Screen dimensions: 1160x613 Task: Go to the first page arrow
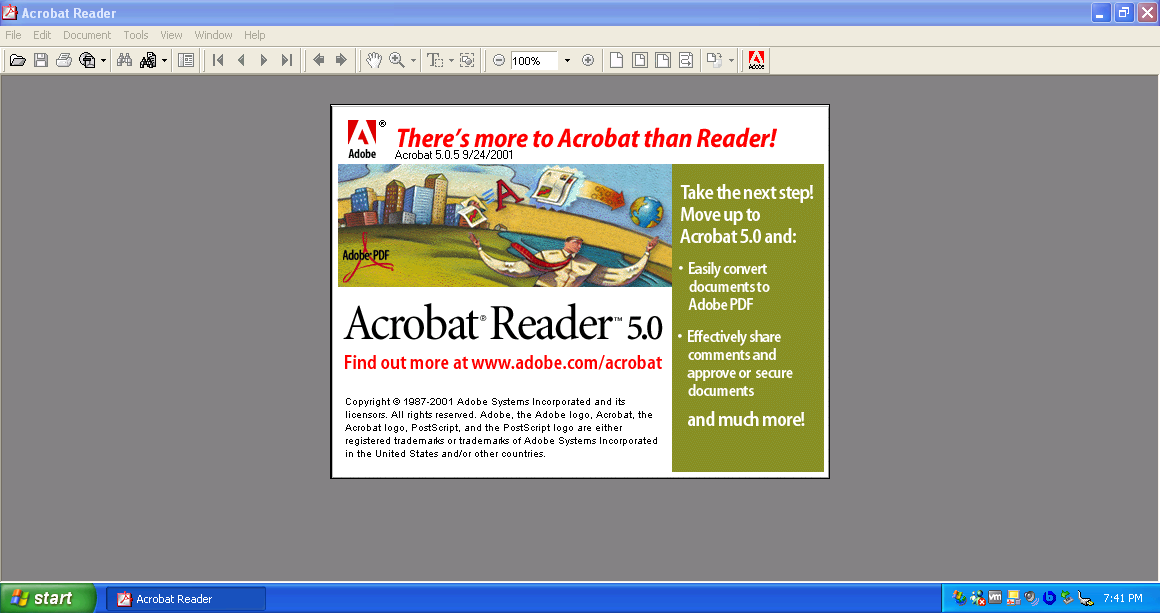[x=218, y=60]
